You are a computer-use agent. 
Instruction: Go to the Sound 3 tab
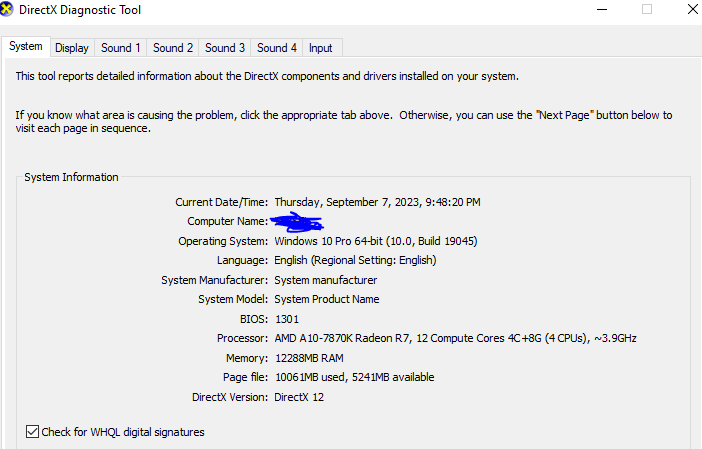pos(225,48)
